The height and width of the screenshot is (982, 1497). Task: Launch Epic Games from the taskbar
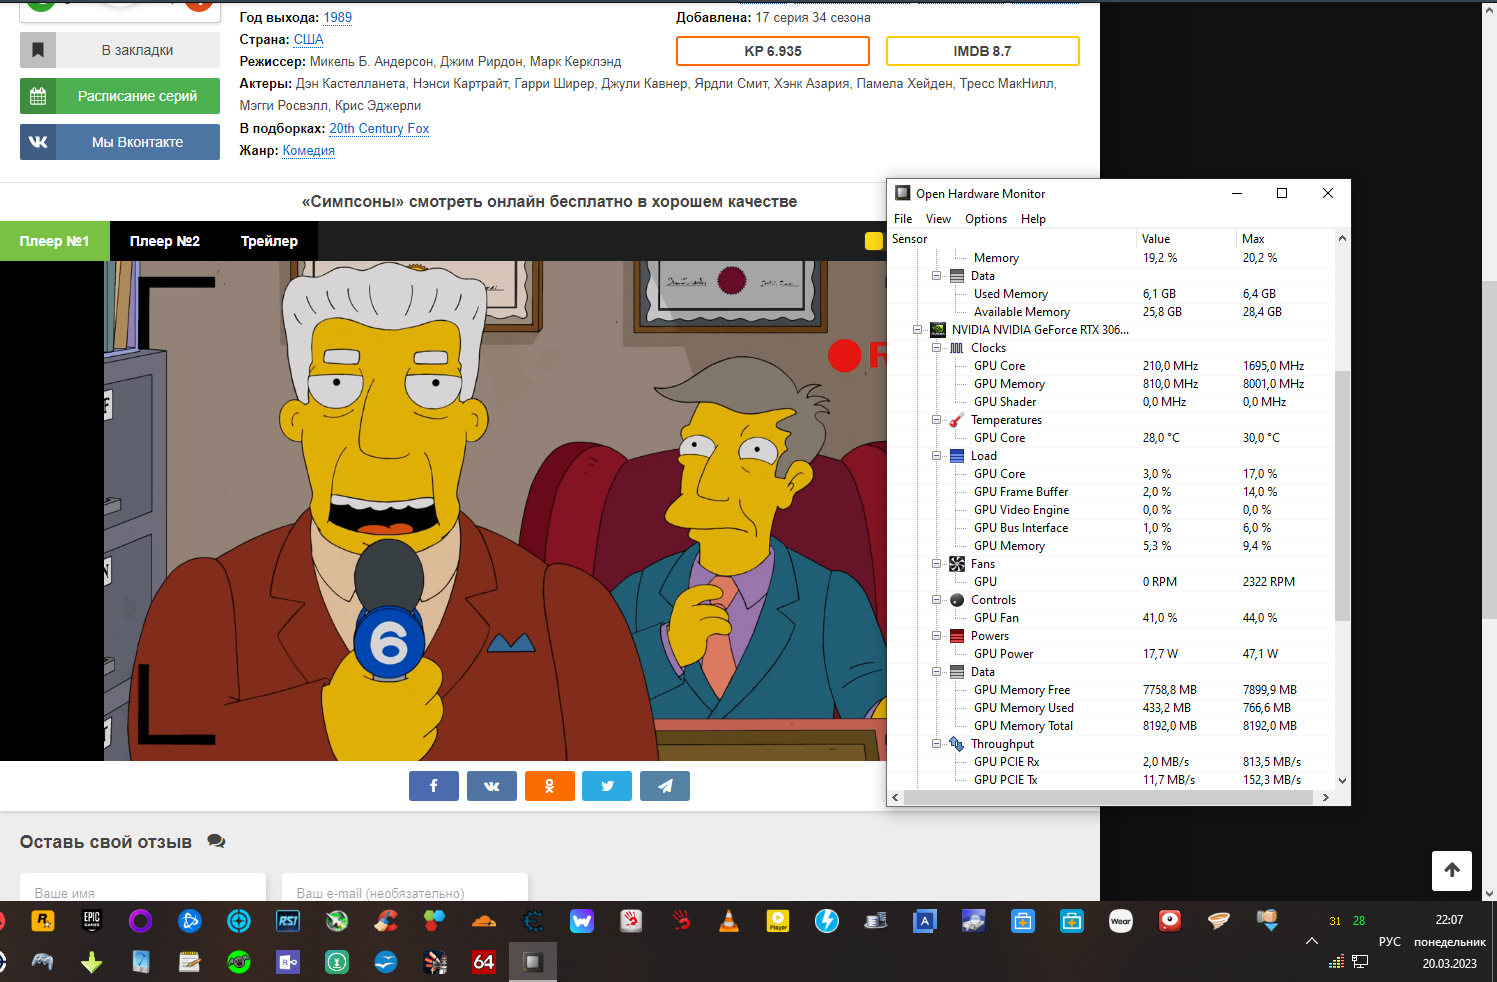coord(92,921)
